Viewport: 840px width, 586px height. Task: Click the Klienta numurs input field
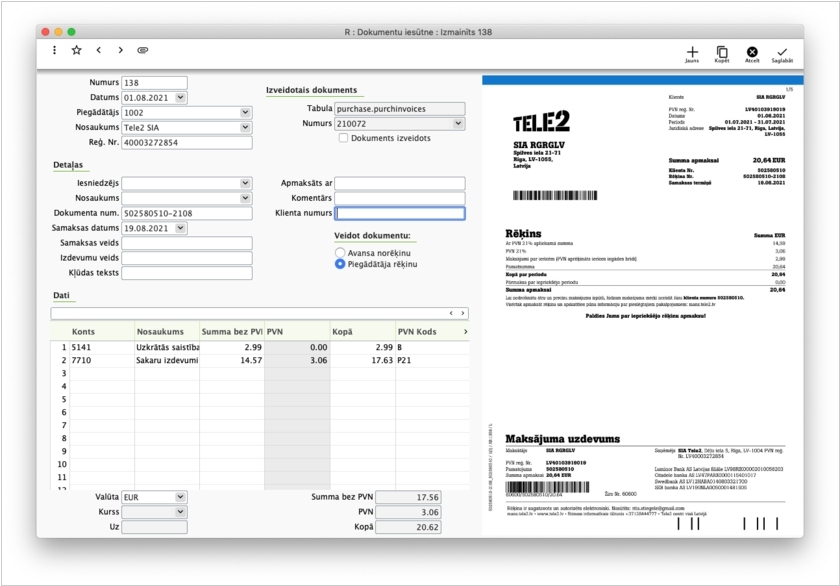click(400, 213)
